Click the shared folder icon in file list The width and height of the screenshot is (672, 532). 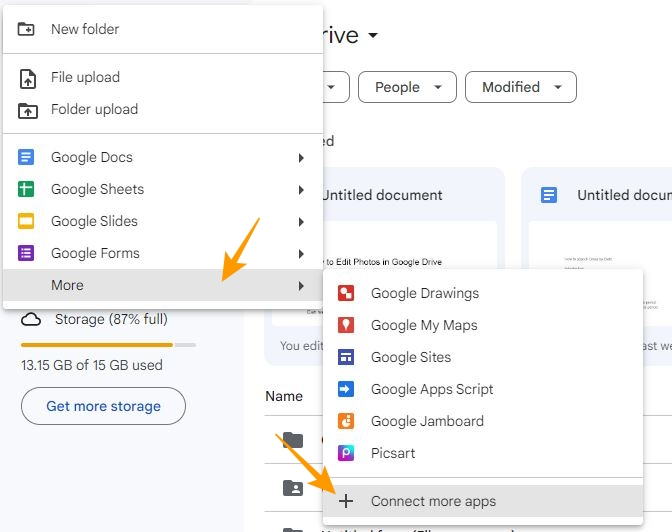(x=293, y=488)
